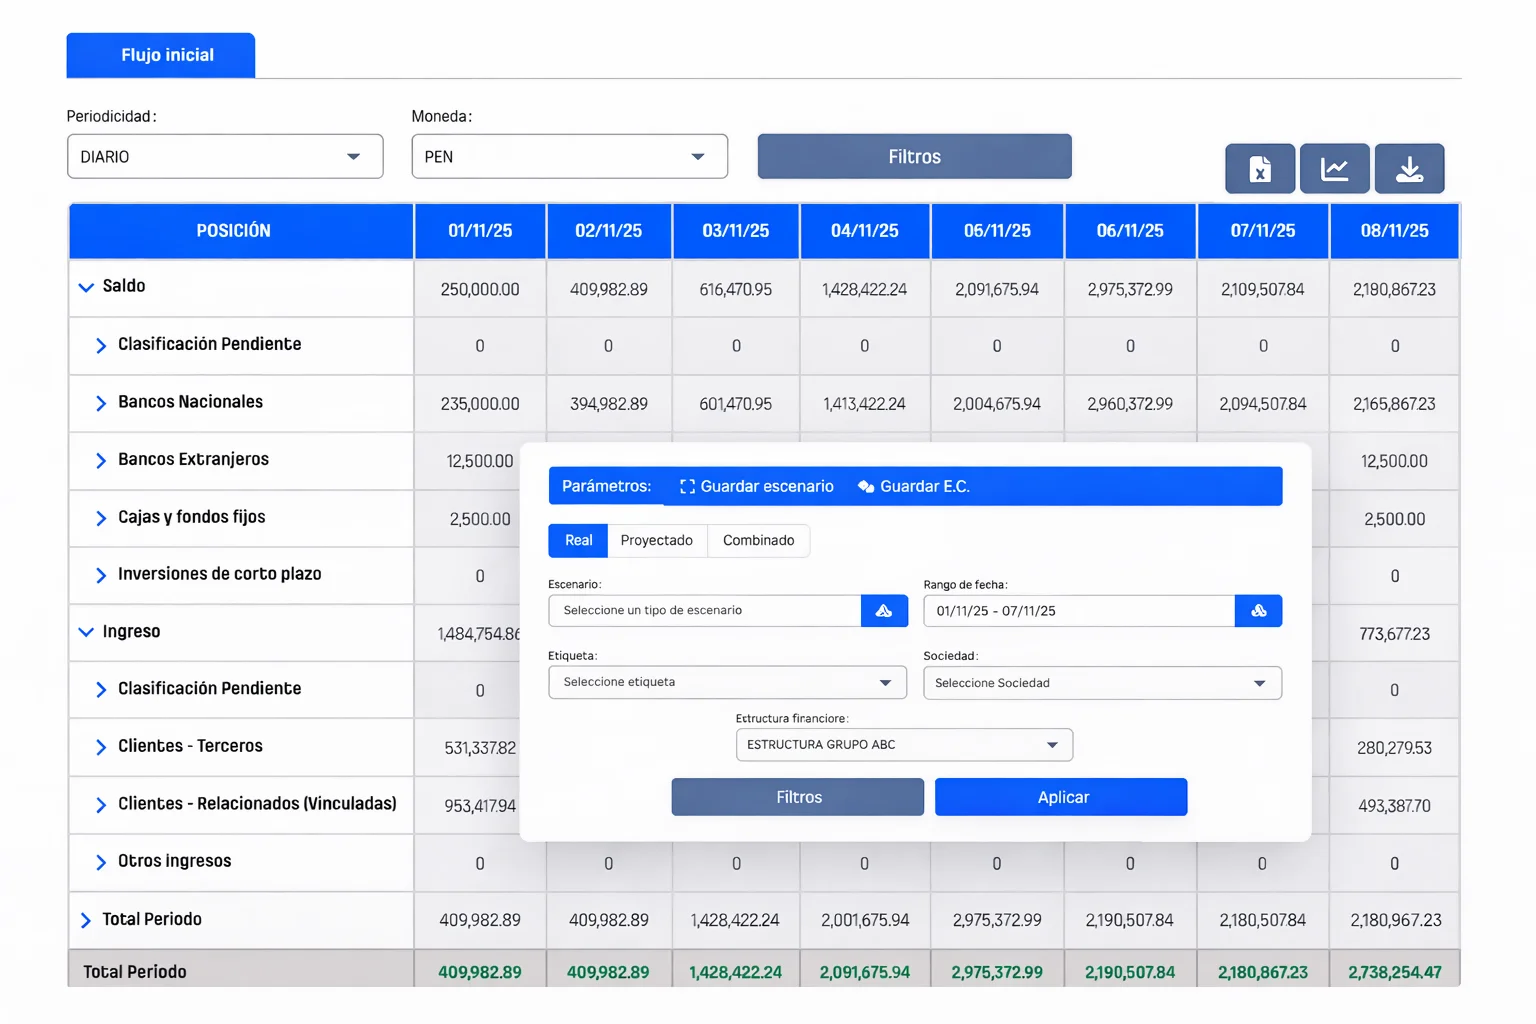Open the line chart view icon
The image size is (1536, 1024).
tap(1334, 169)
